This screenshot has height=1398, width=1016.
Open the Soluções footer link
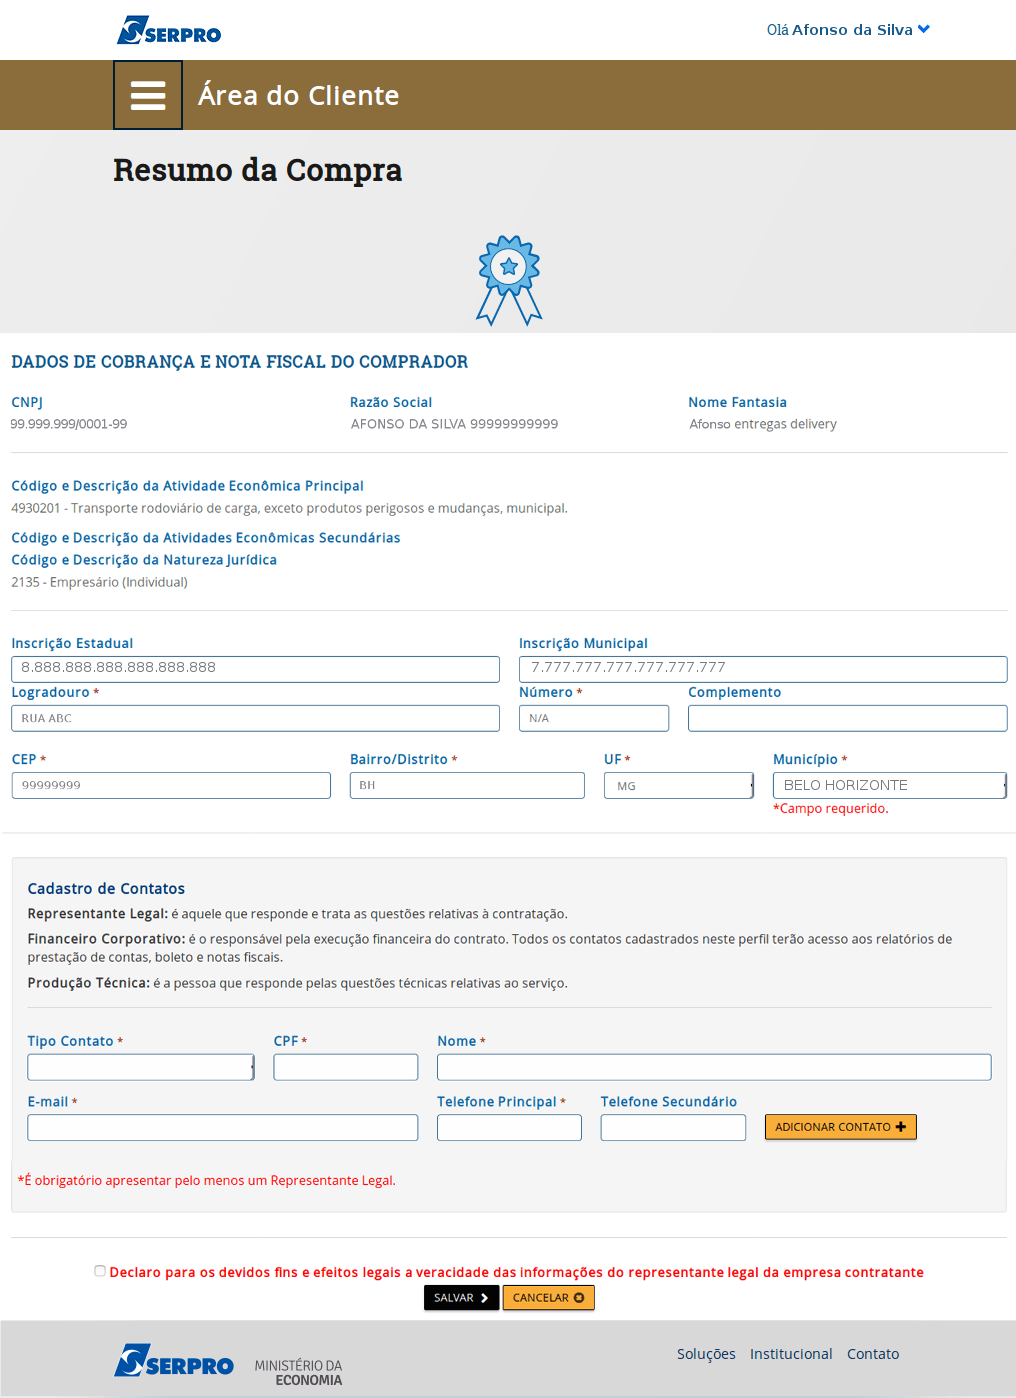706,1354
